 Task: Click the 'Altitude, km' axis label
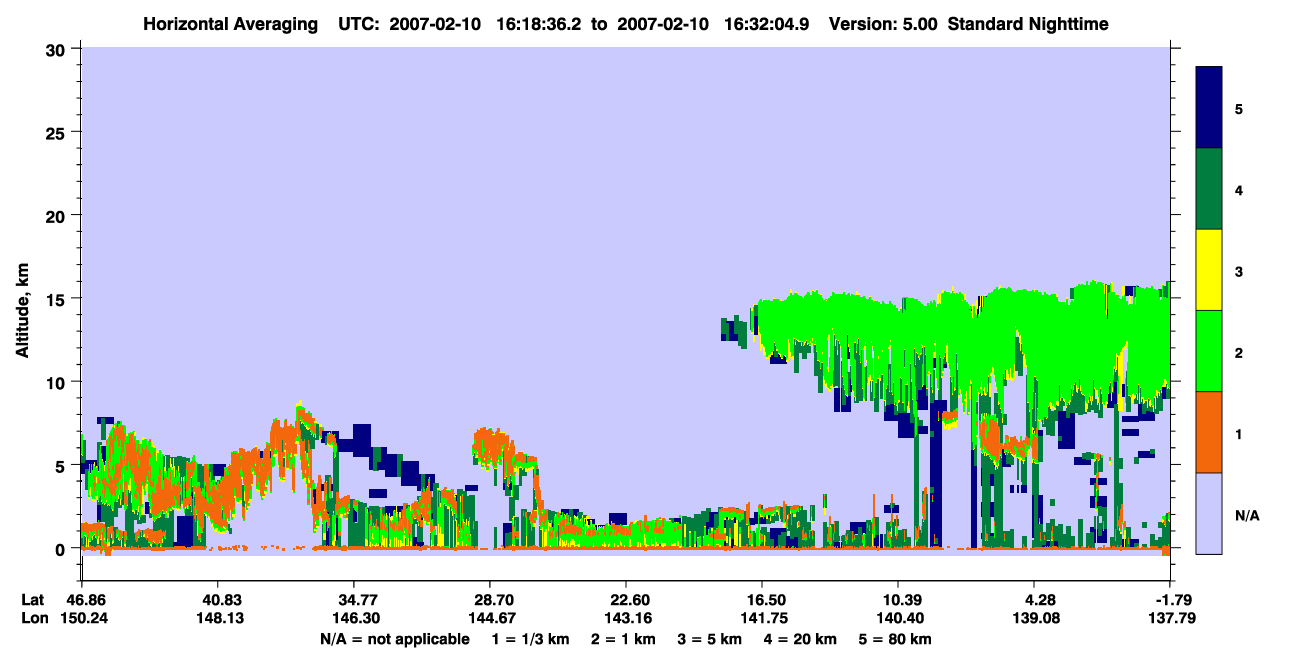[x=22, y=309]
